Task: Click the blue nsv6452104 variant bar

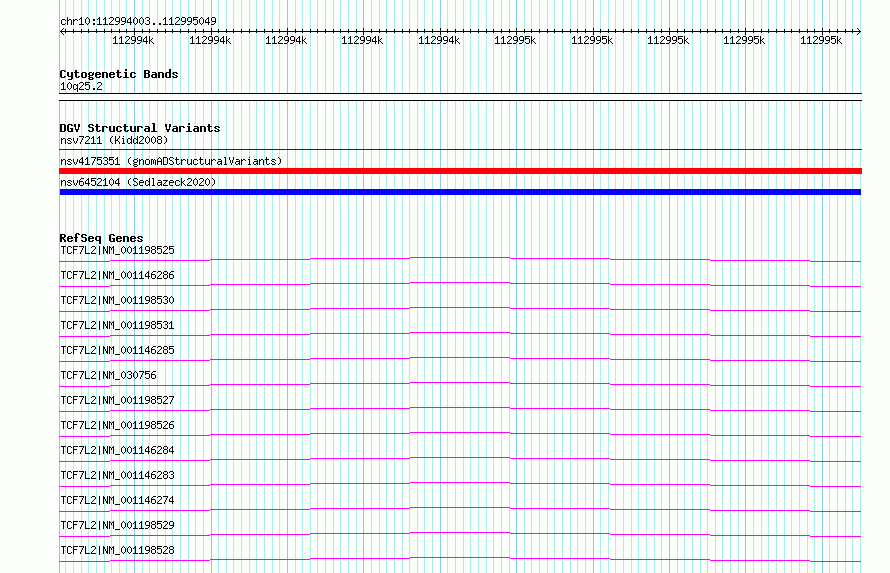Action: pyautogui.click(x=460, y=192)
